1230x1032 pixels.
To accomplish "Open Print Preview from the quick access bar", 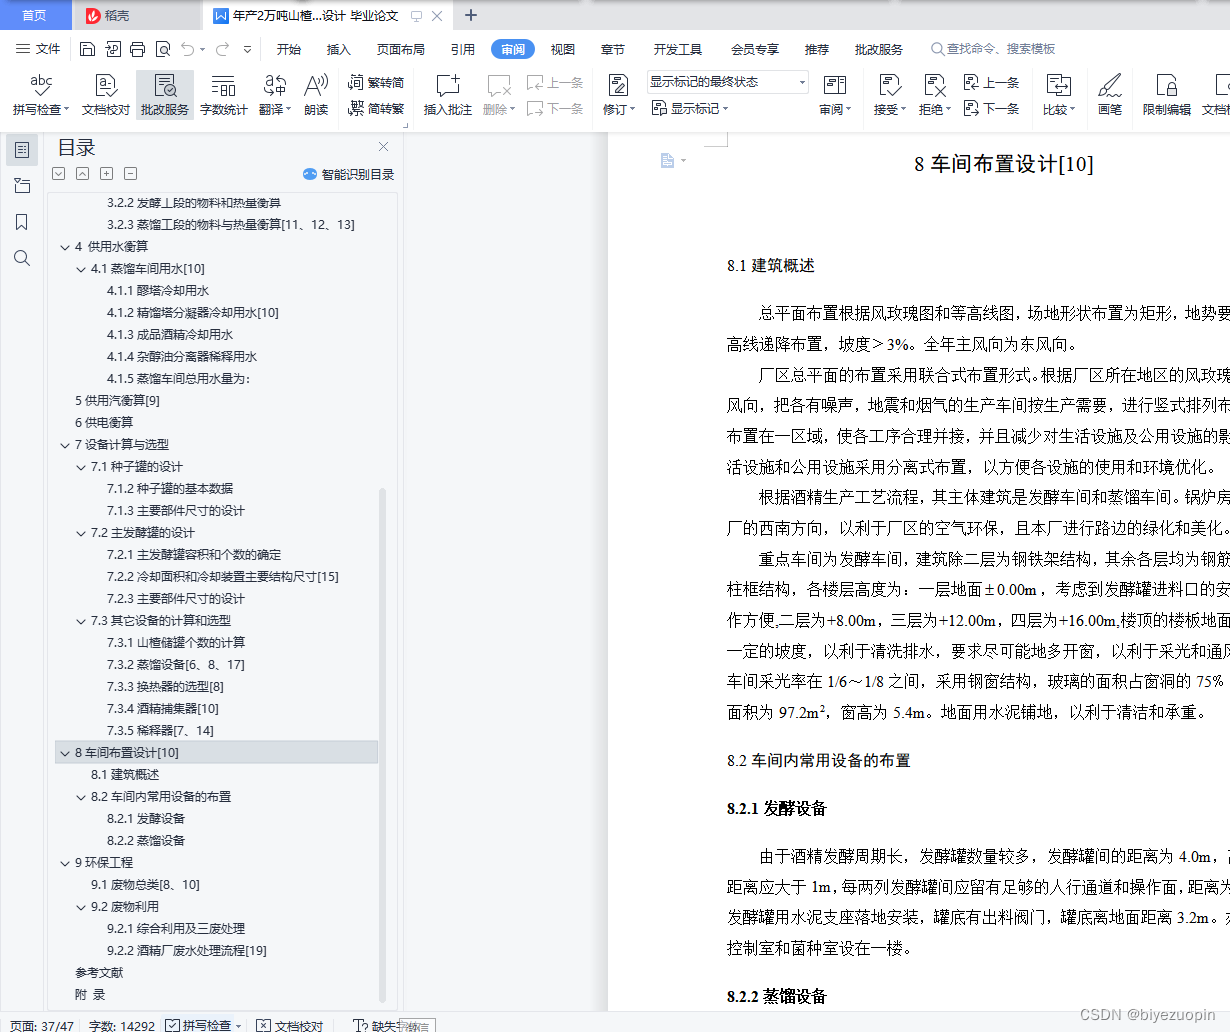I will 162,49.
